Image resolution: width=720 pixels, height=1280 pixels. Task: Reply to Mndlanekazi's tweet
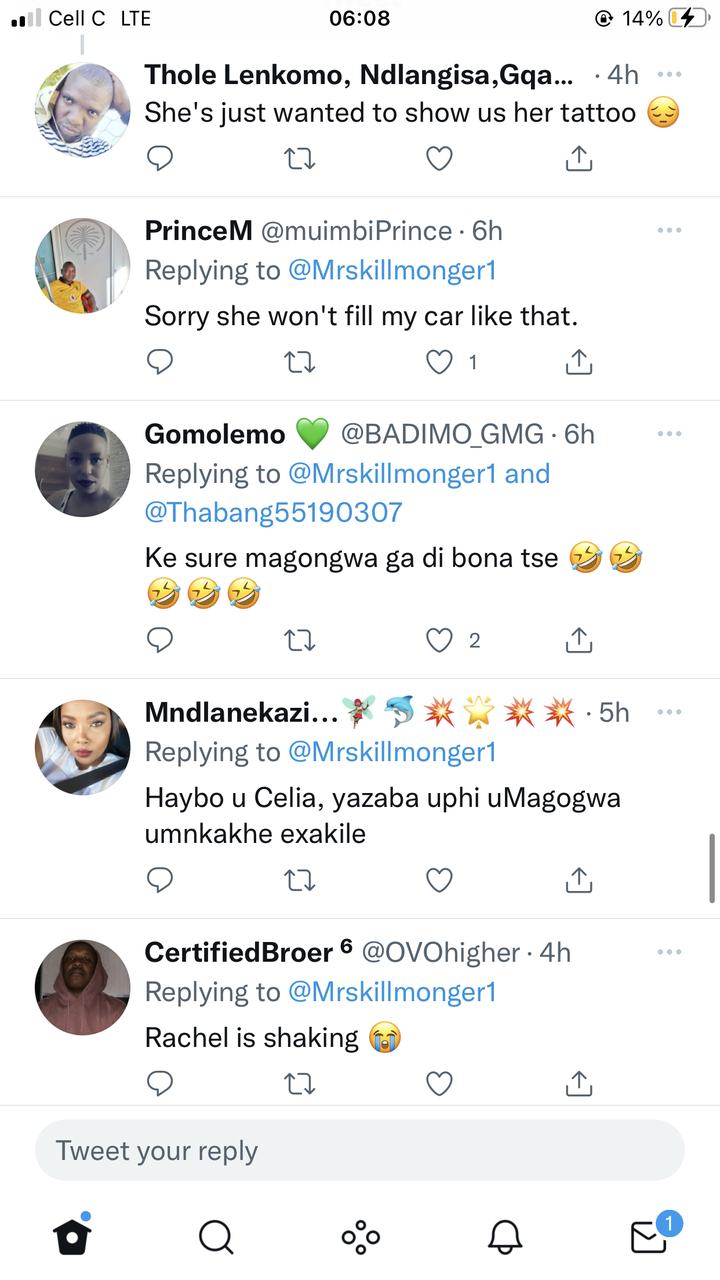coord(160,879)
